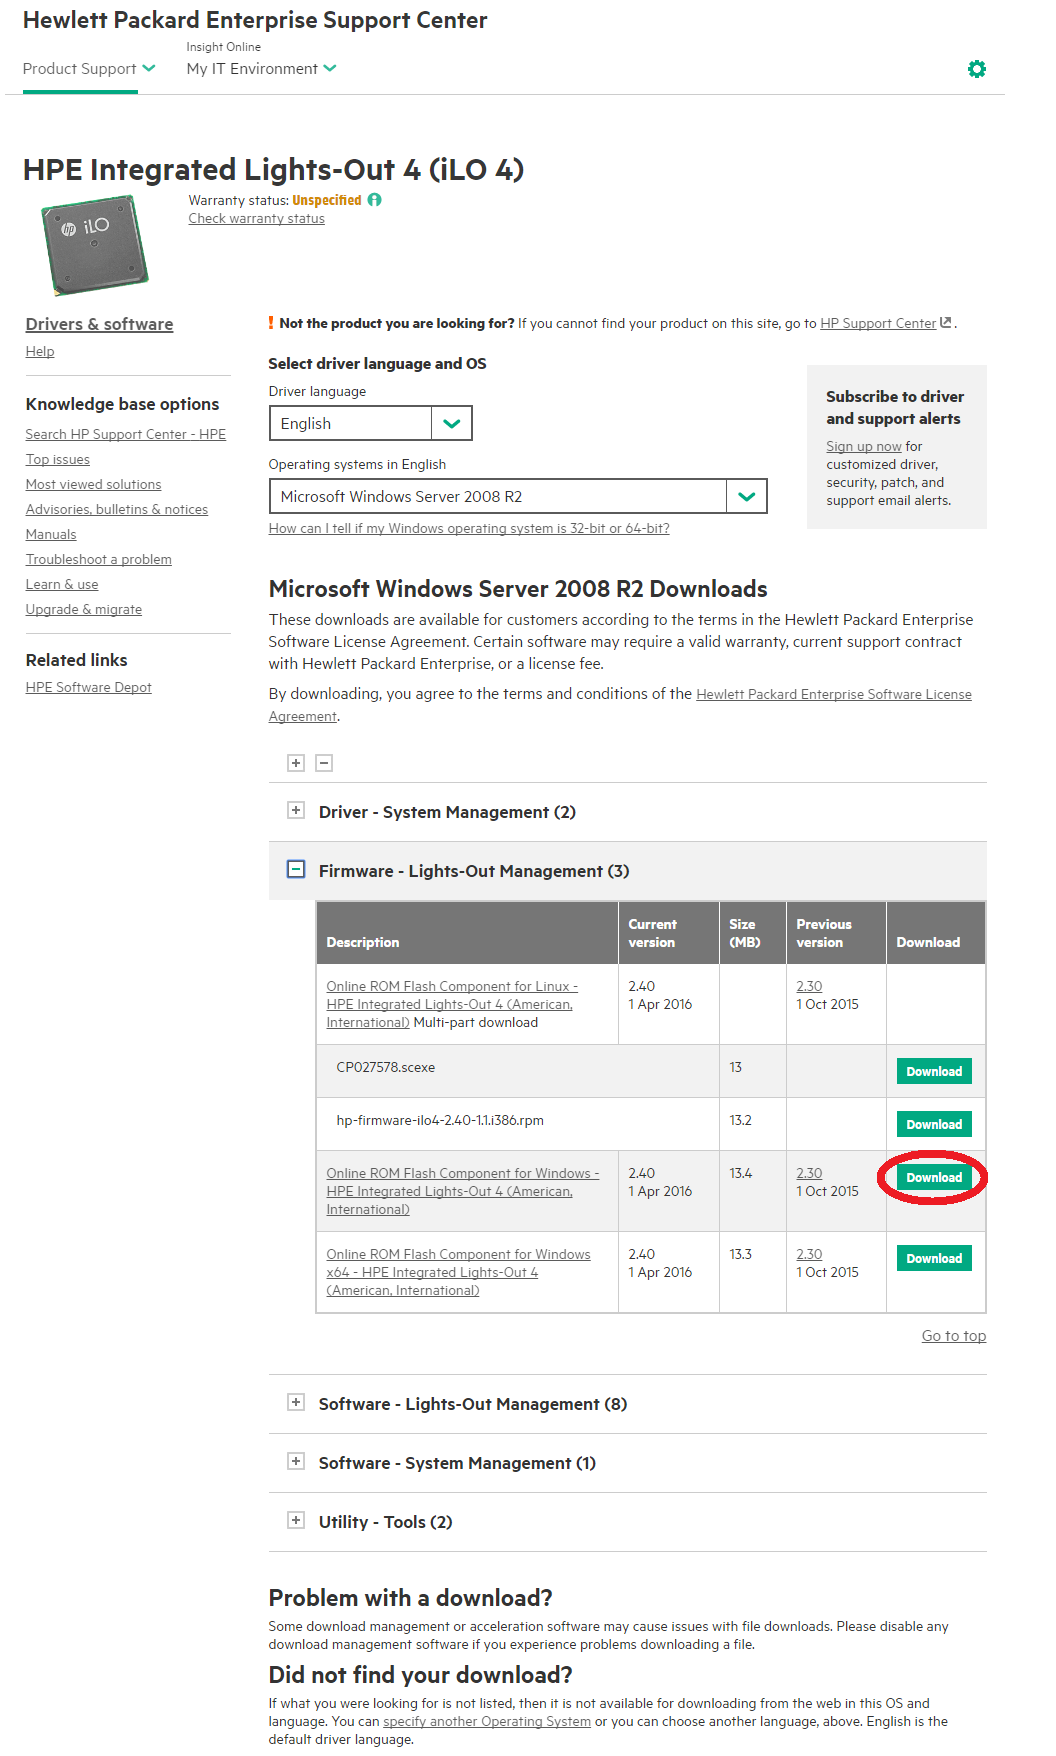The width and height of the screenshot is (1056, 1756).
Task: Download the Windows ROM Flash Component (13.4 MB)
Action: [934, 1177]
